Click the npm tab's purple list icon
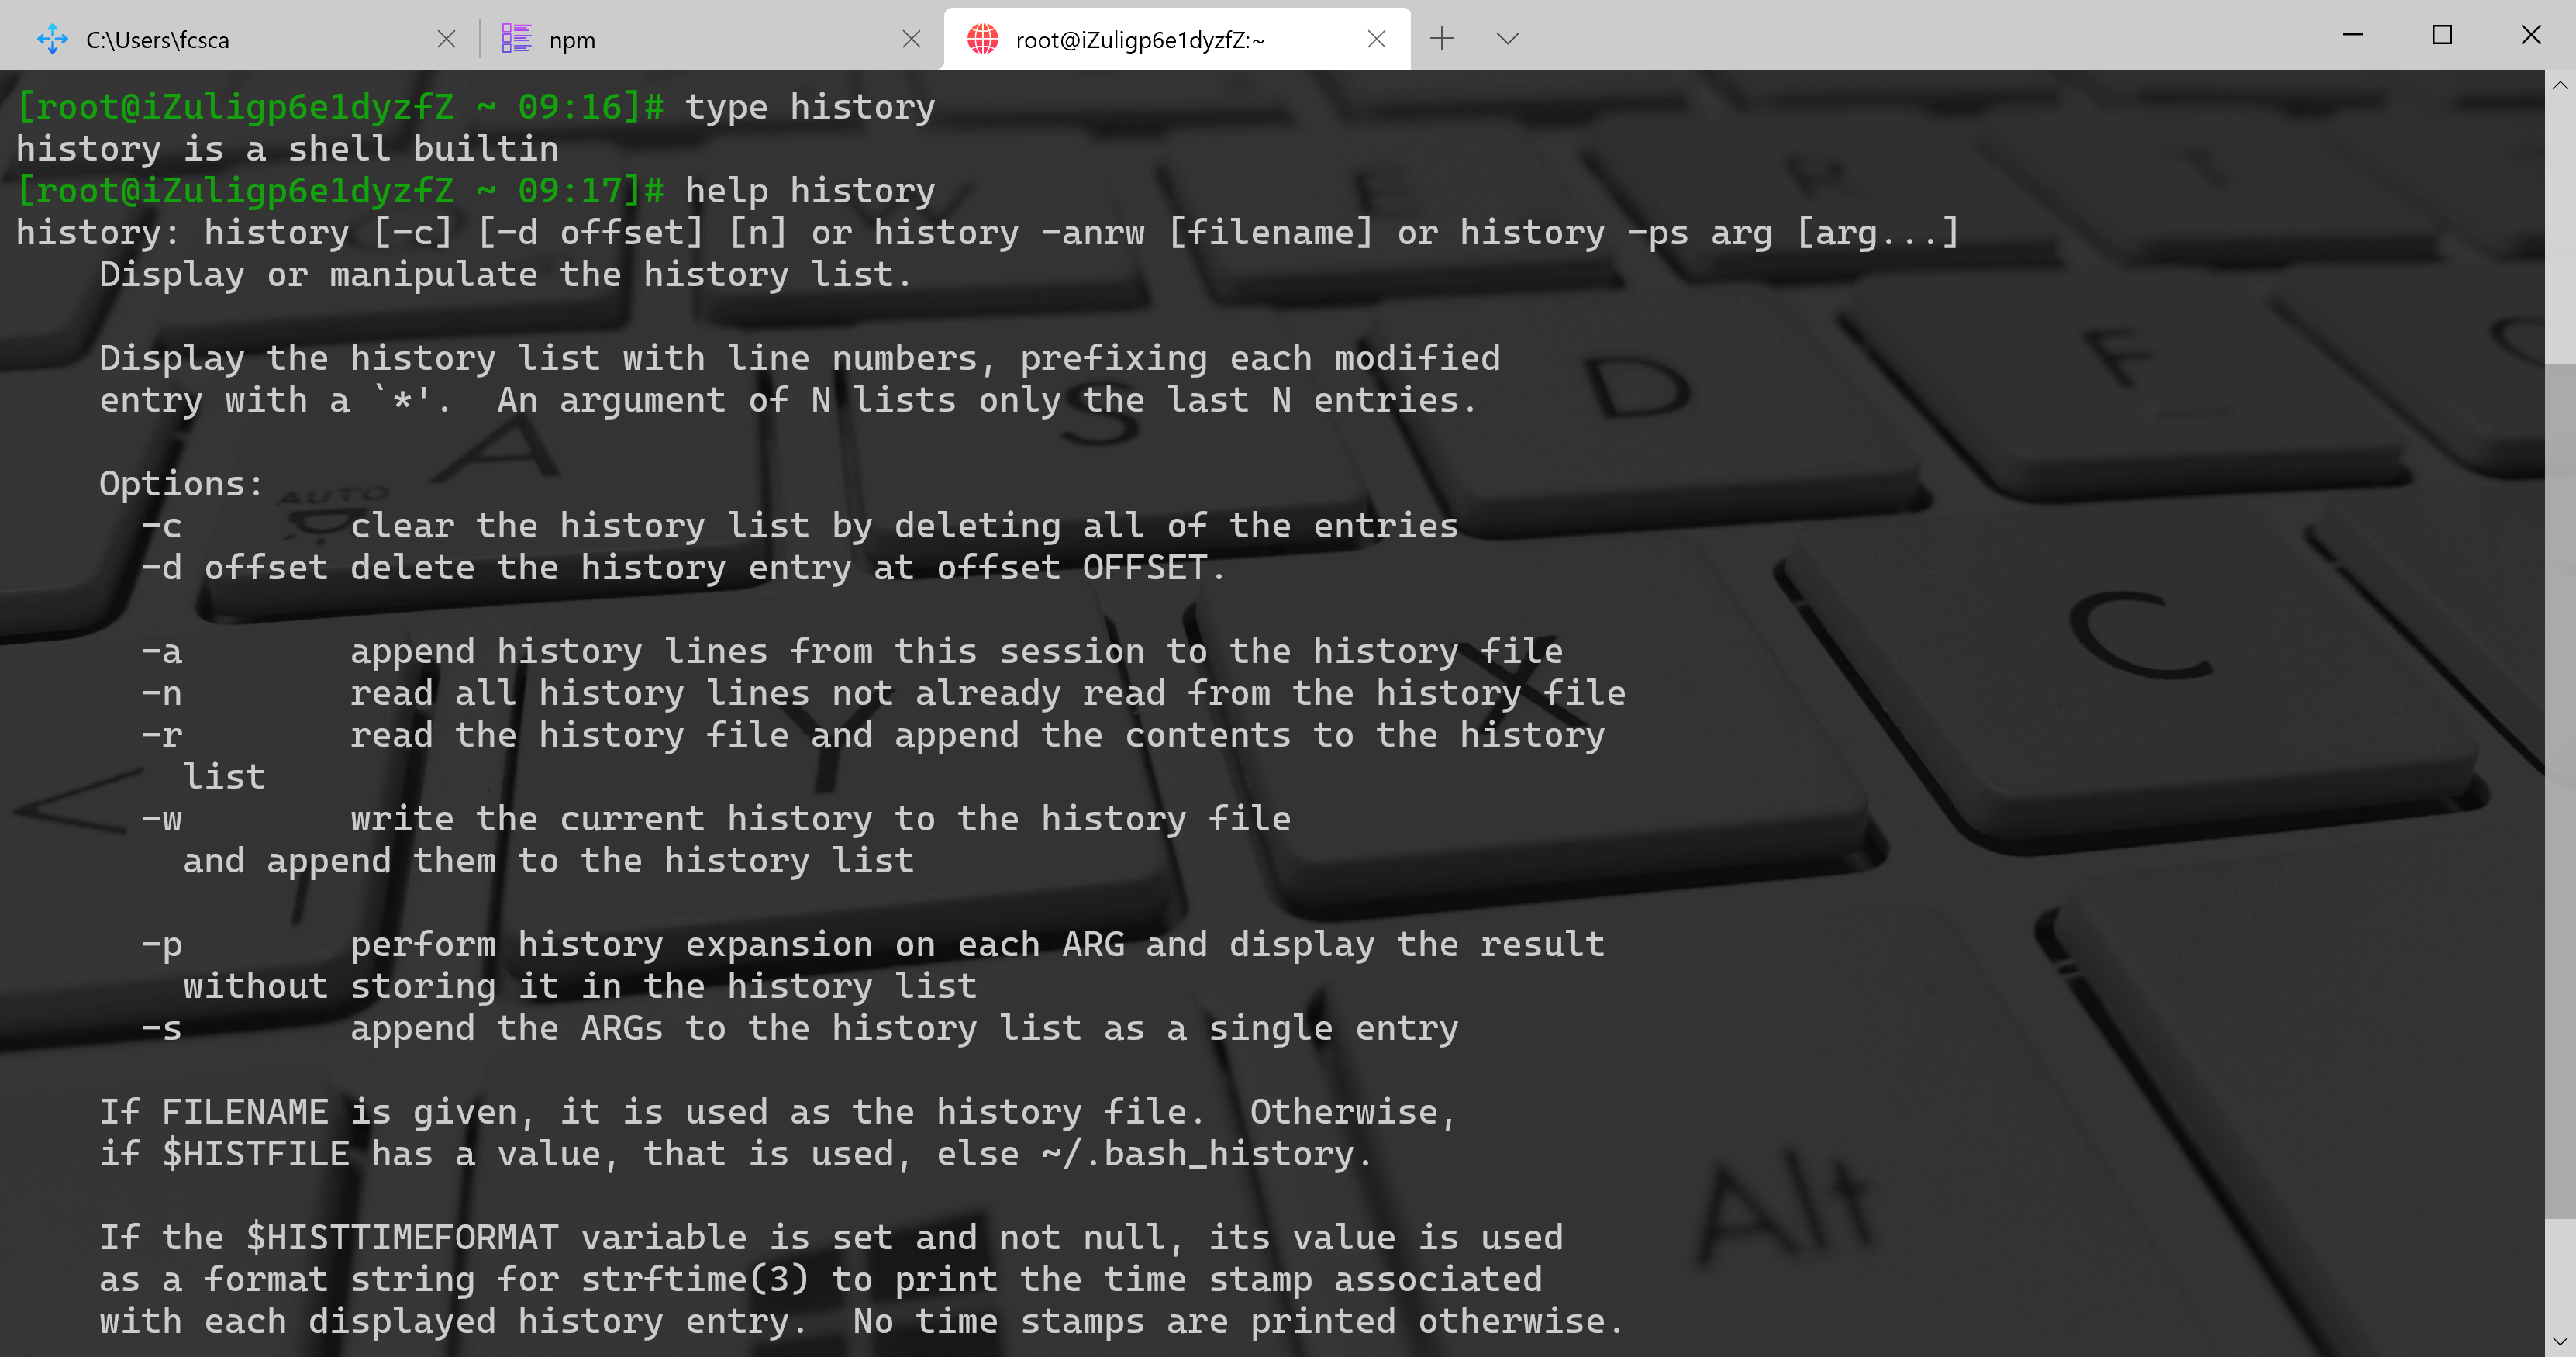Viewport: 2576px width, 1357px height. click(516, 39)
